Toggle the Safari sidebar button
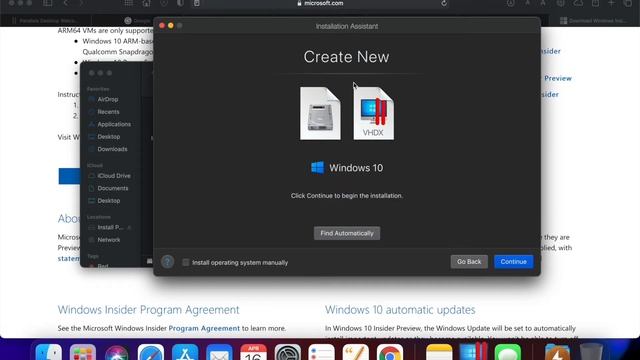Viewport: 640px width, 360px height. tap(47, 3)
